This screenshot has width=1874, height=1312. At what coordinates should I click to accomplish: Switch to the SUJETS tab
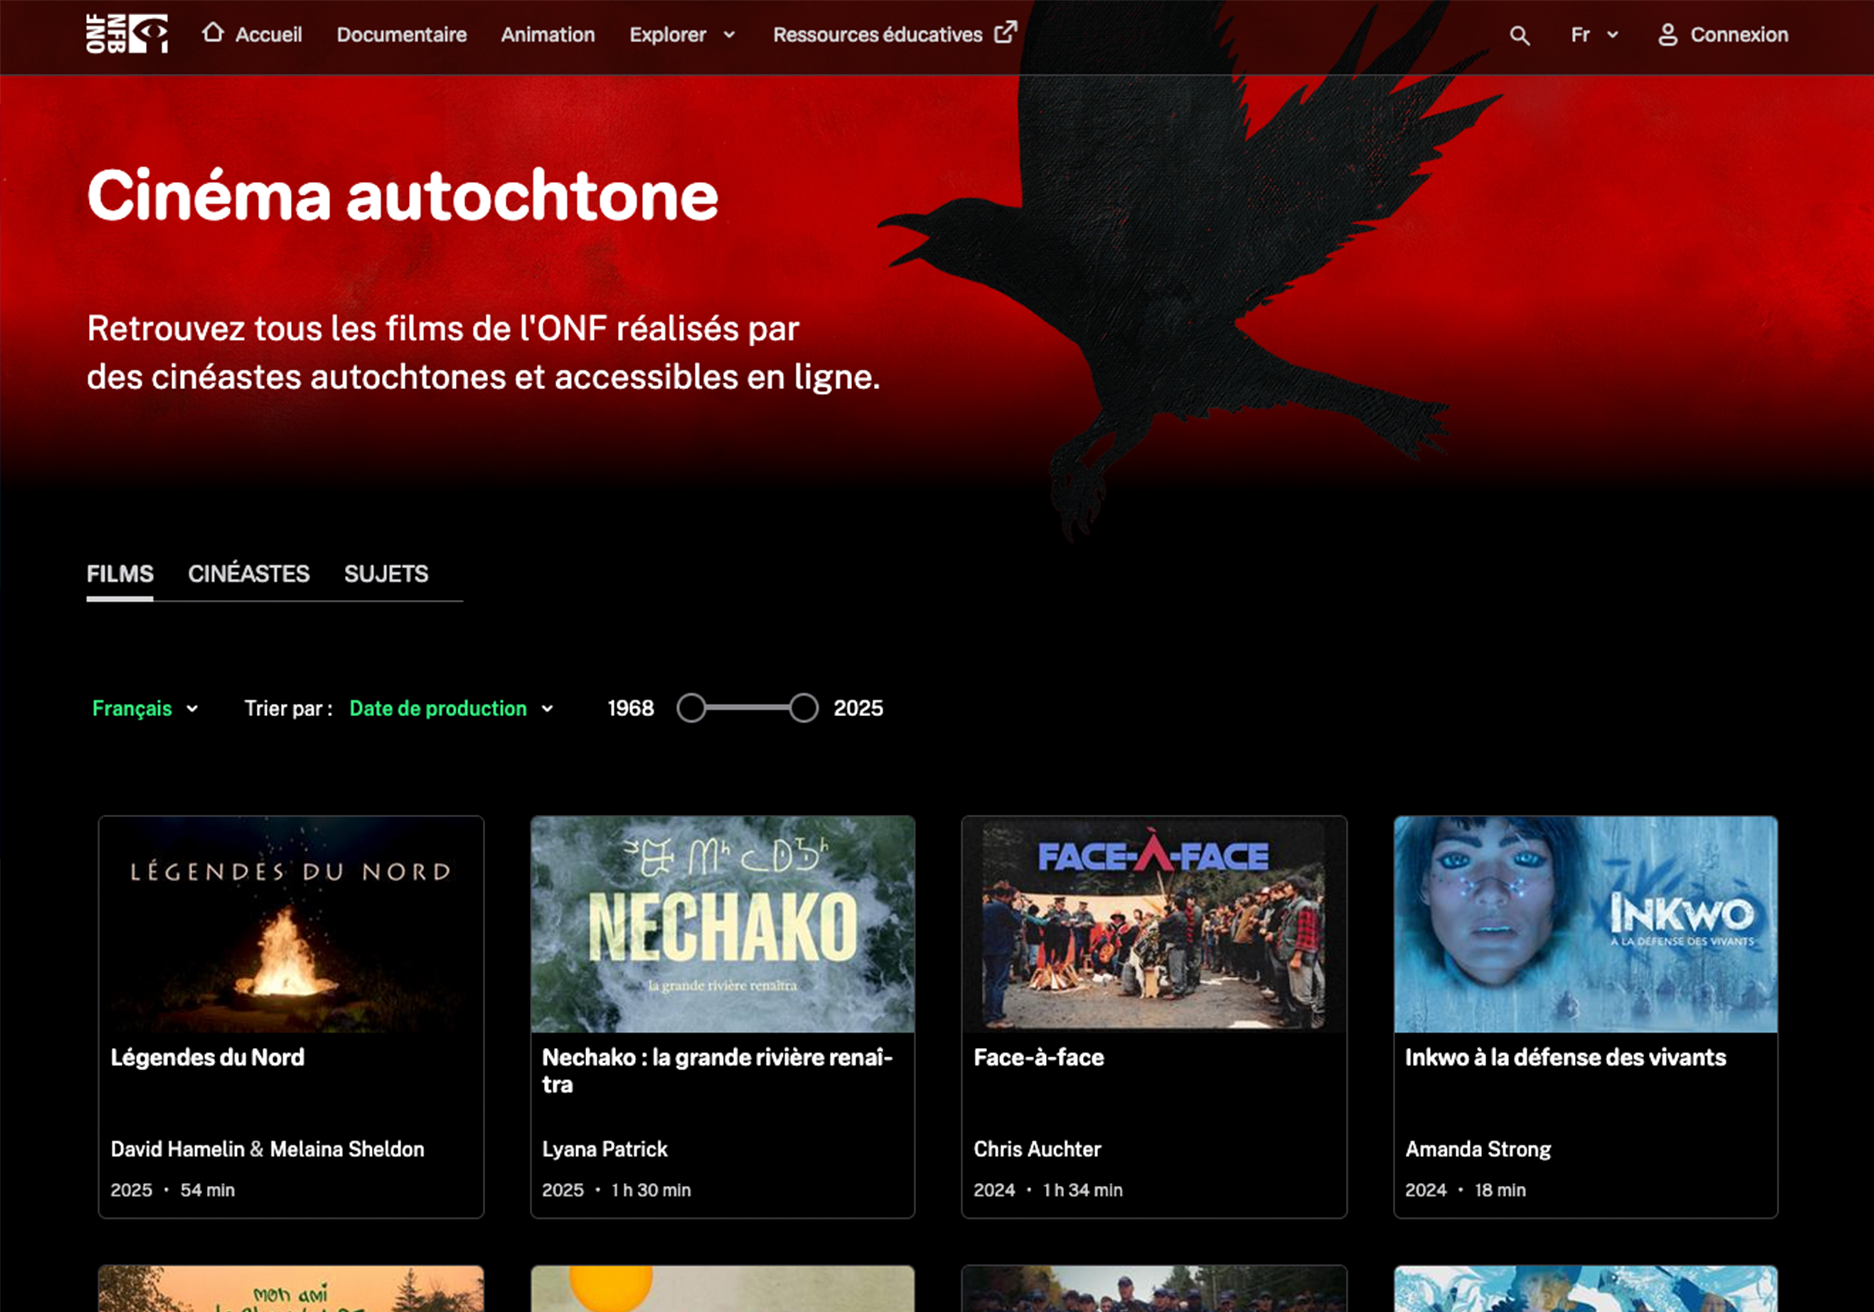pyautogui.click(x=386, y=574)
